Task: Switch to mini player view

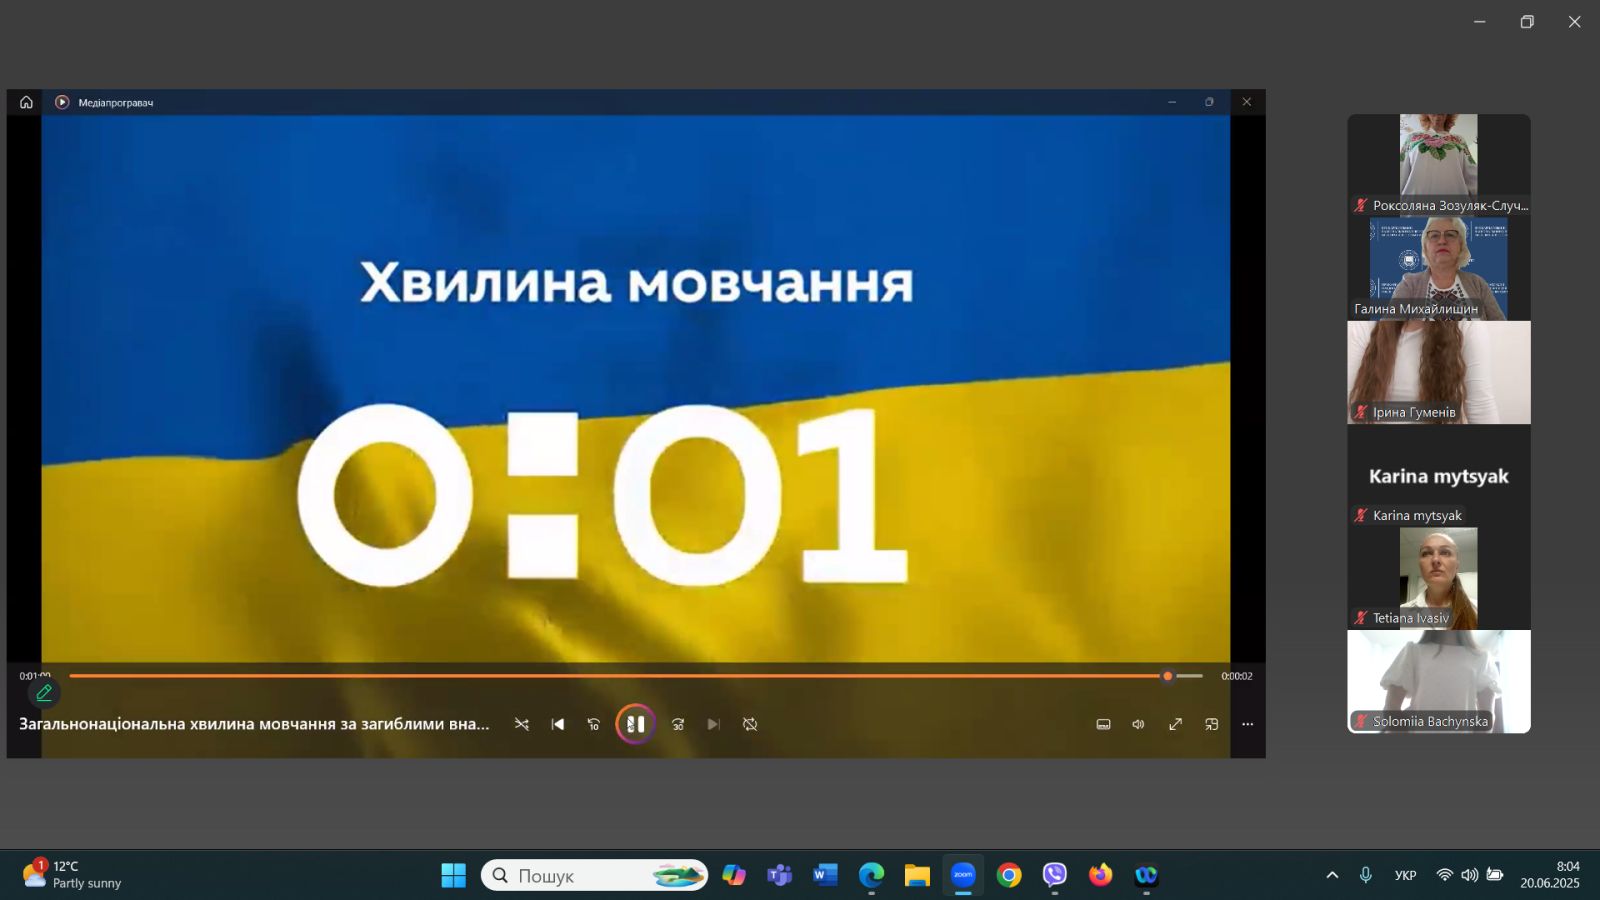Action: click(x=1211, y=724)
